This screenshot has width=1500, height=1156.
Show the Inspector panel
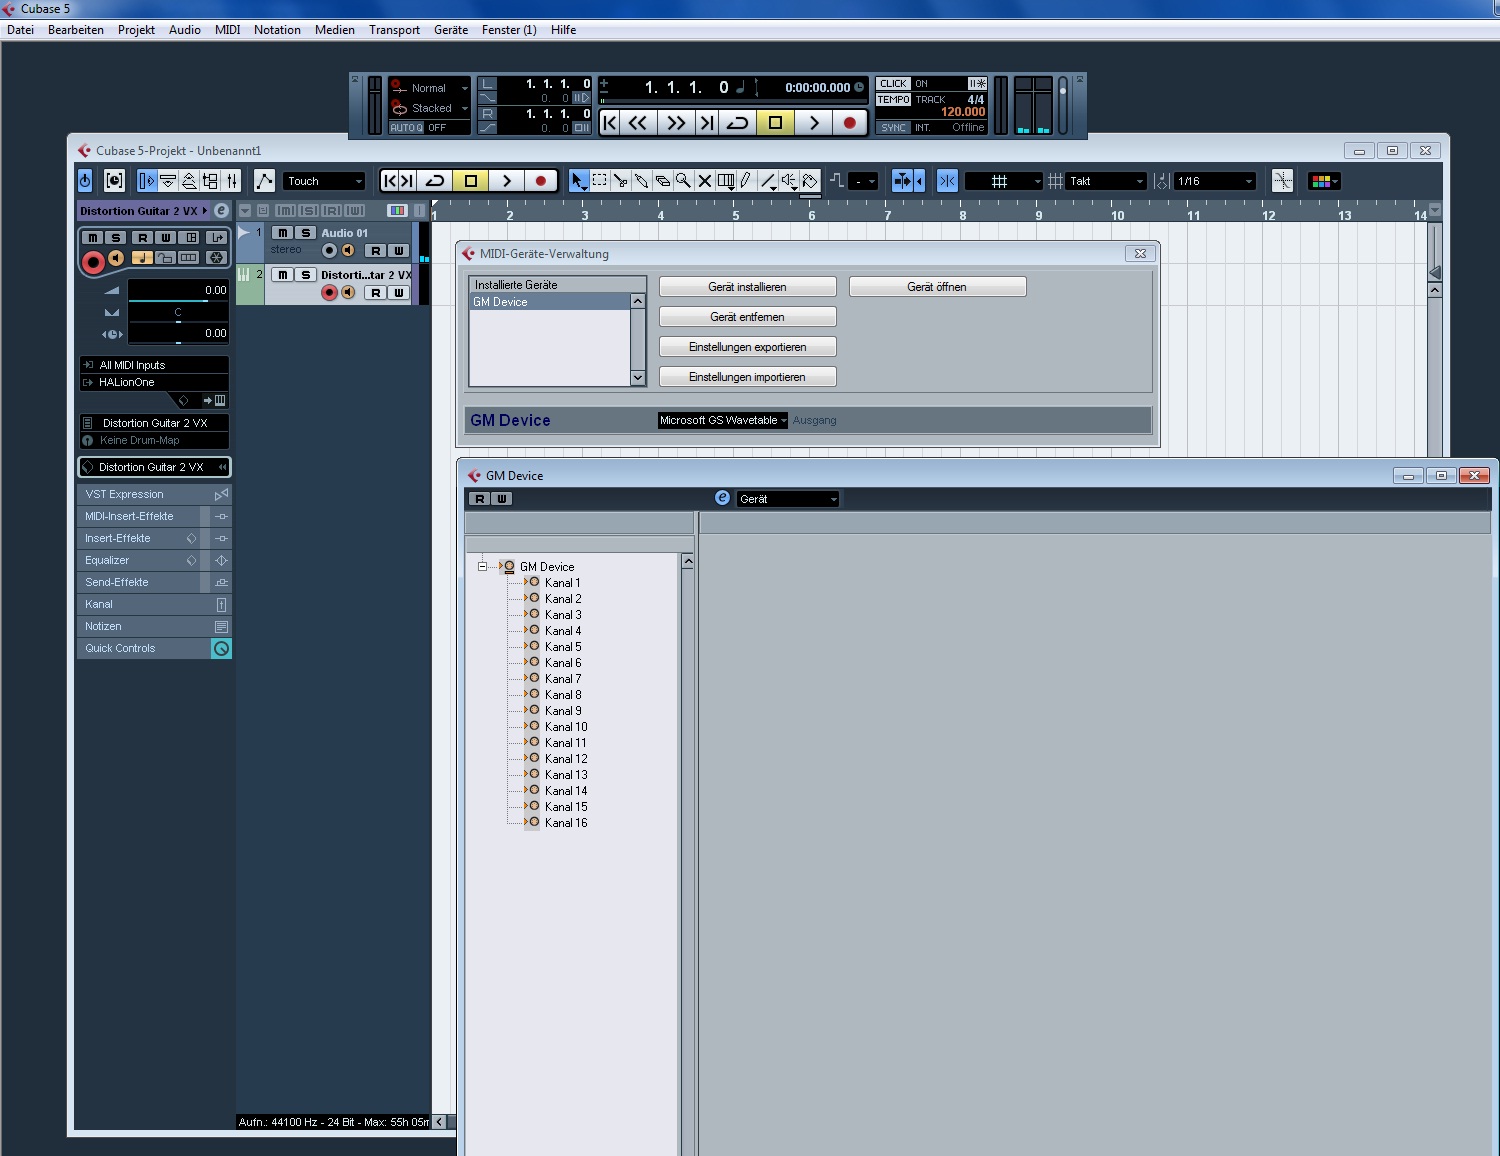pyautogui.click(x=146, y=181)
